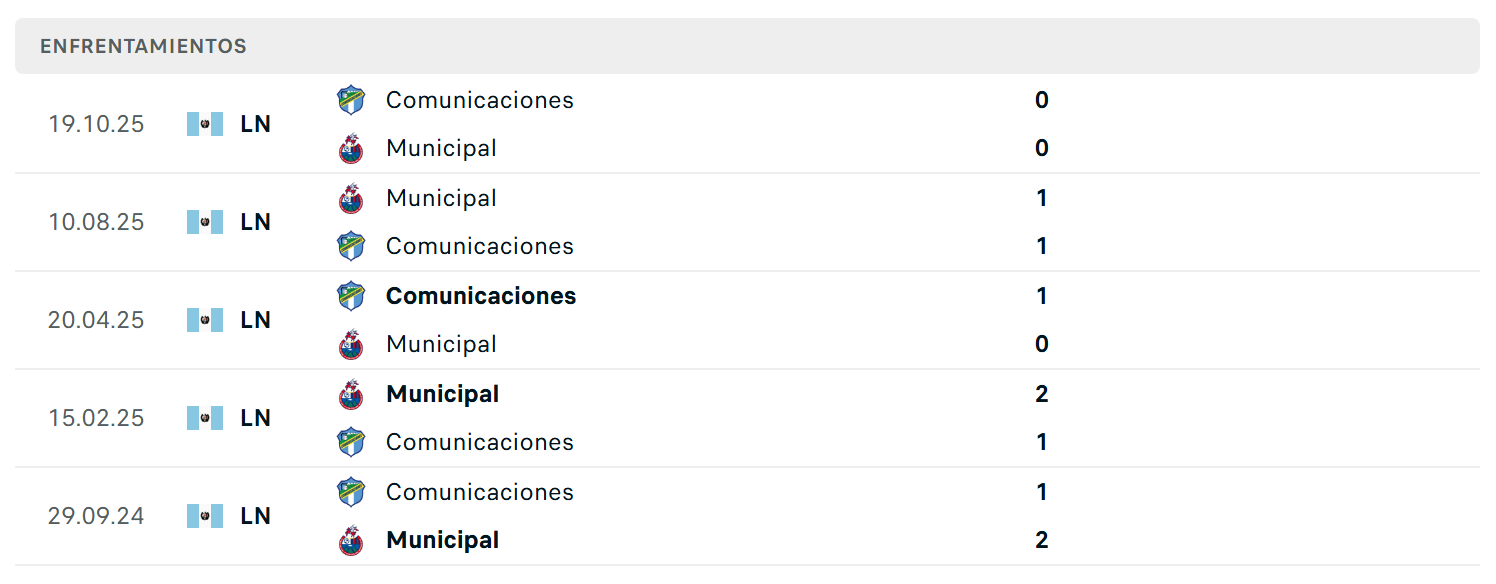Select LN league label for 10.08.25 match

[x=256, y=222]
